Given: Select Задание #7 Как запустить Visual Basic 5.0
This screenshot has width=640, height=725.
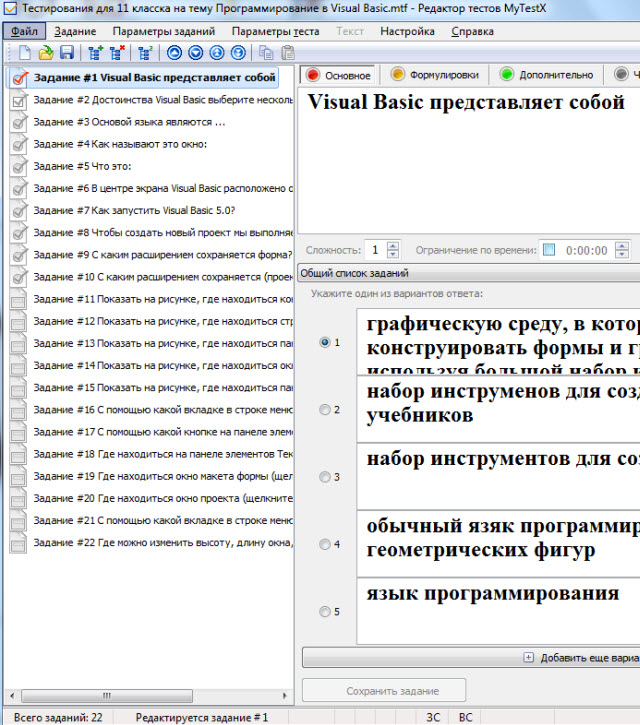Looking at the screenshot, I should coord(134,211).
